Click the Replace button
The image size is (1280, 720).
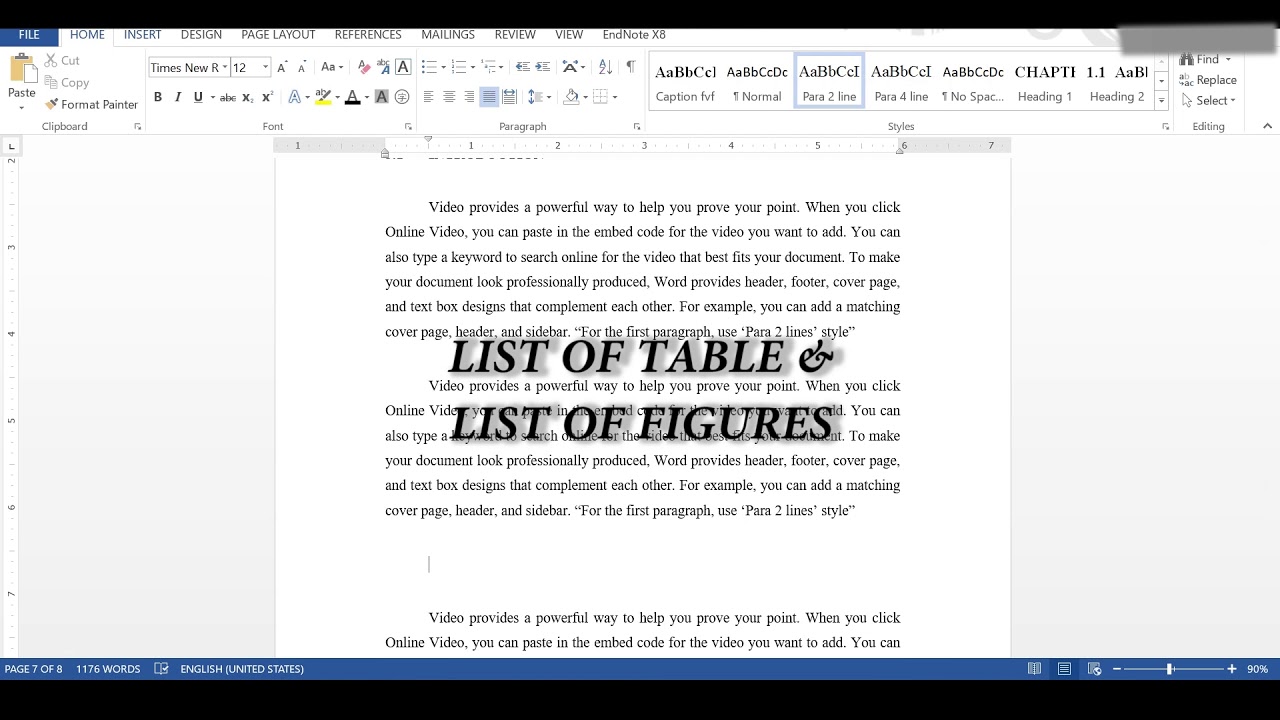(x=1208, y=80)
